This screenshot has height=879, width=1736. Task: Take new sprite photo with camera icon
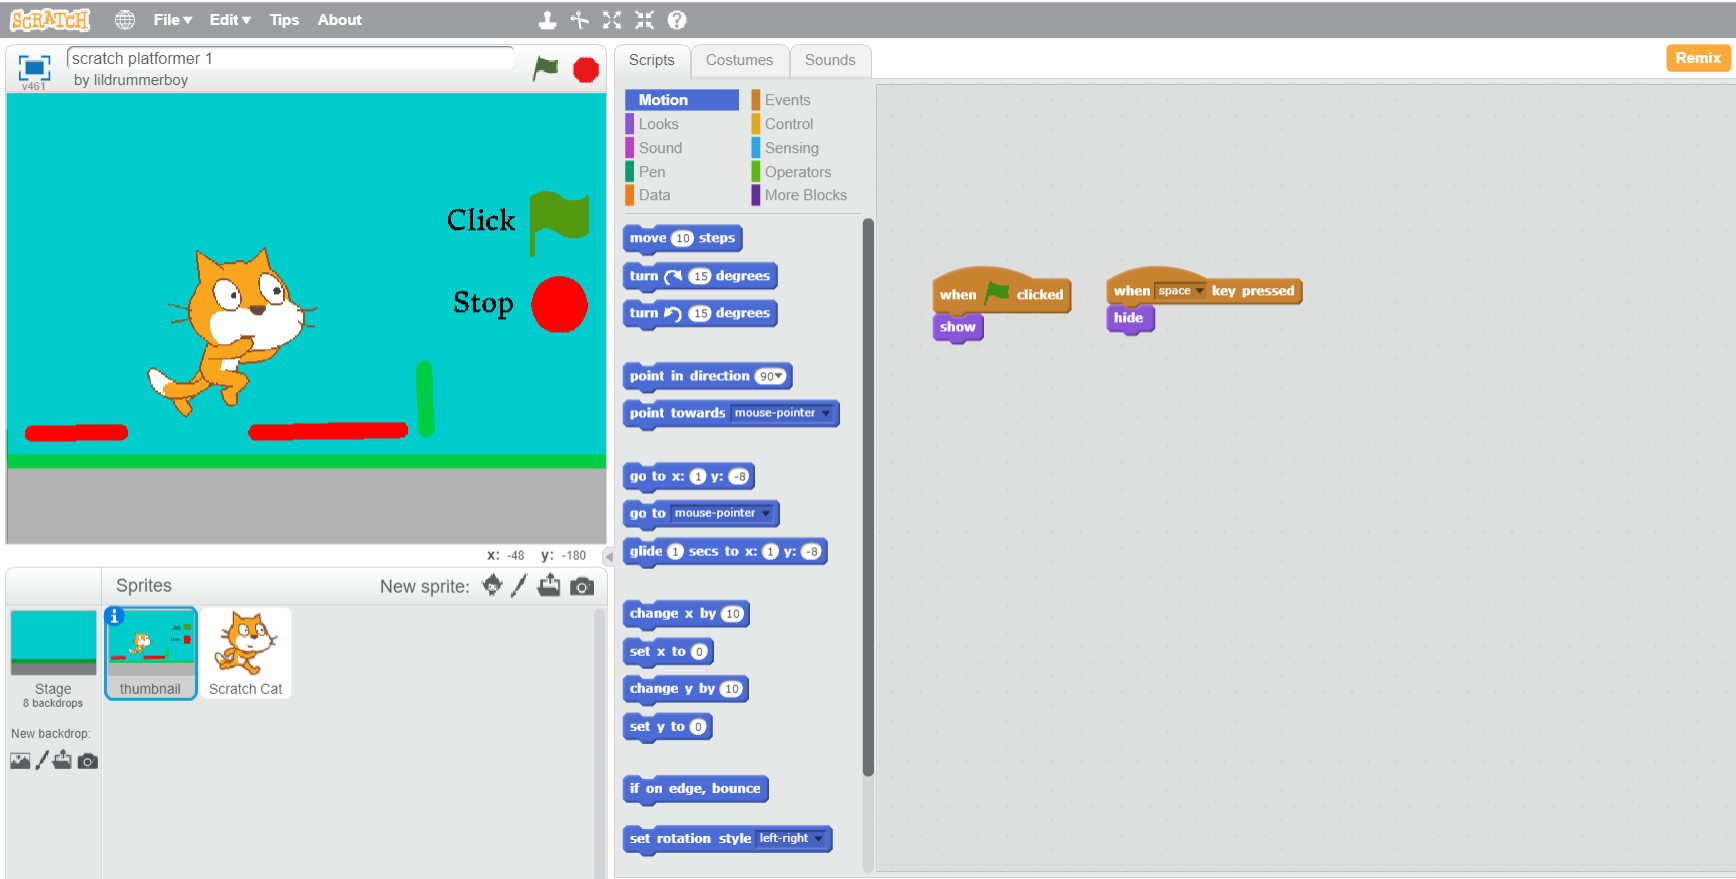coord(582,586)
